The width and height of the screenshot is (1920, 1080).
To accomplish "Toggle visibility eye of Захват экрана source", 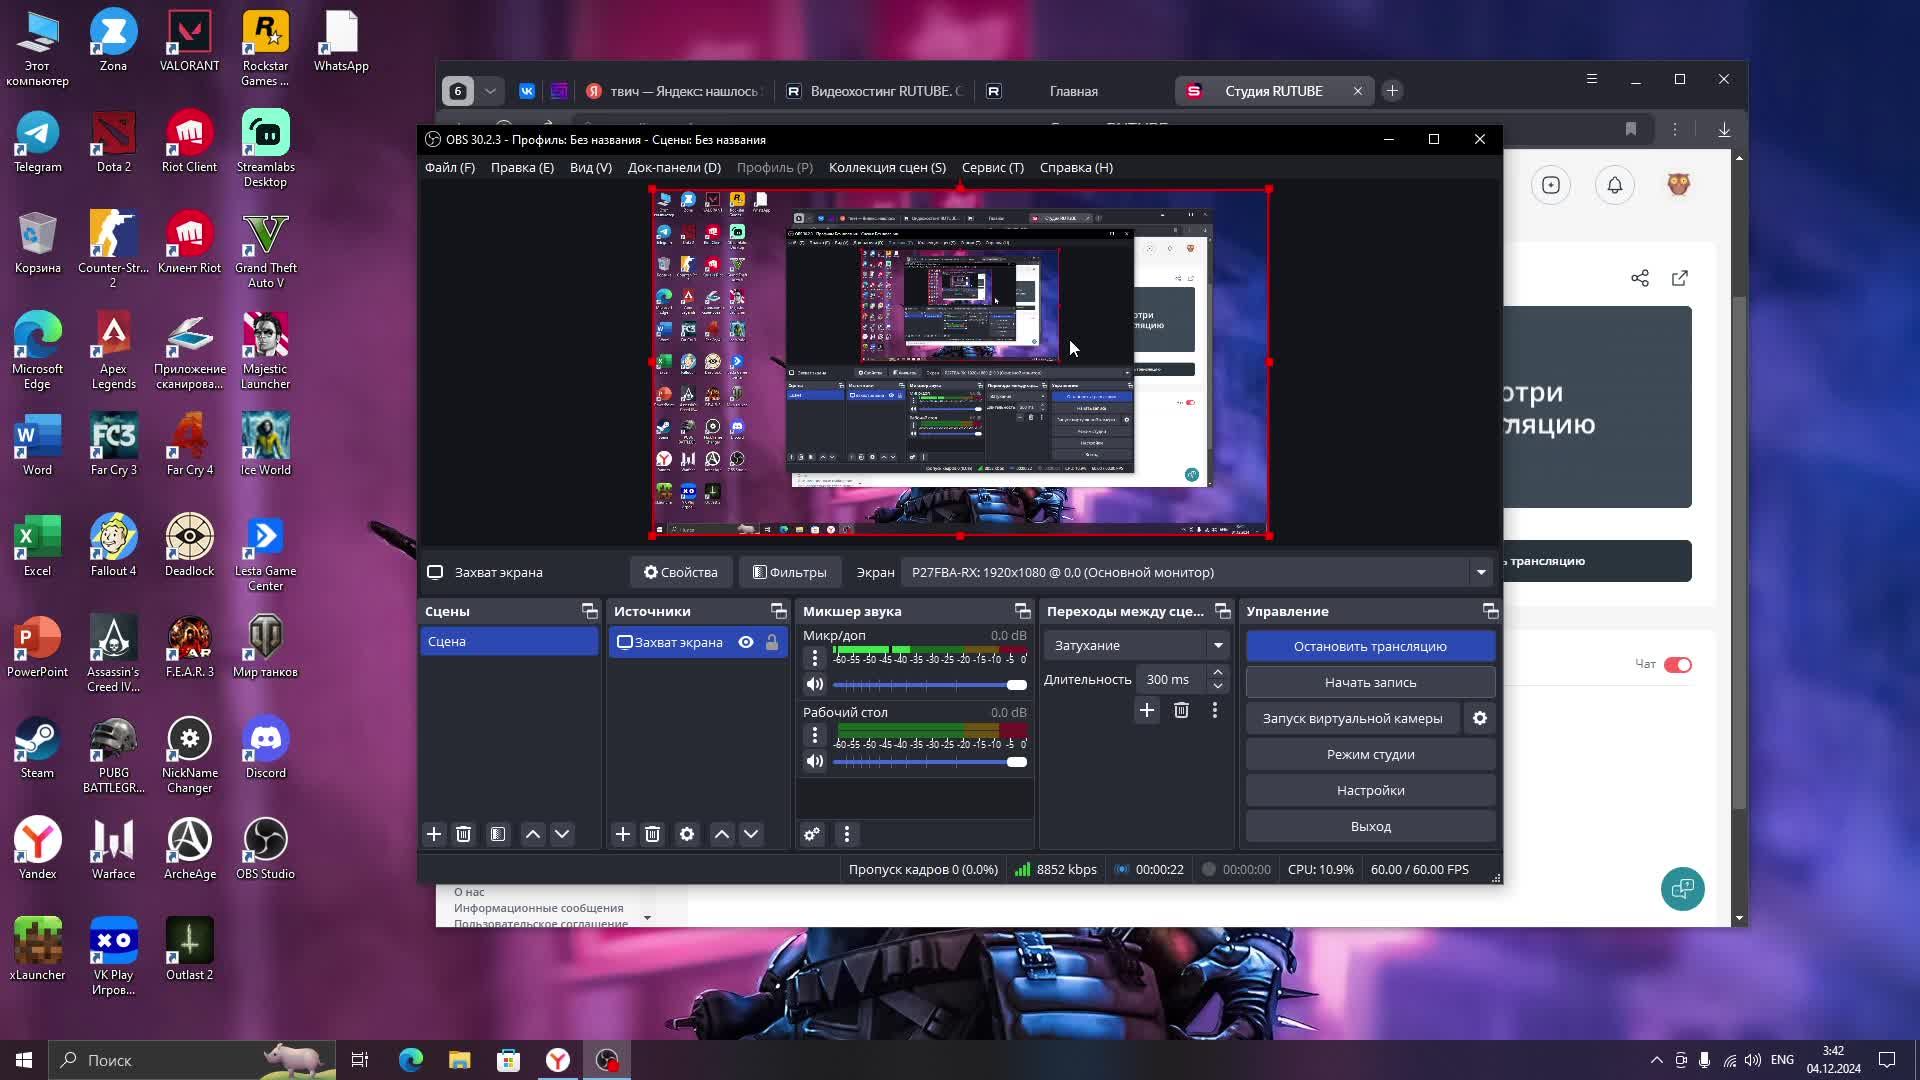I will click(x=746, y=642).
